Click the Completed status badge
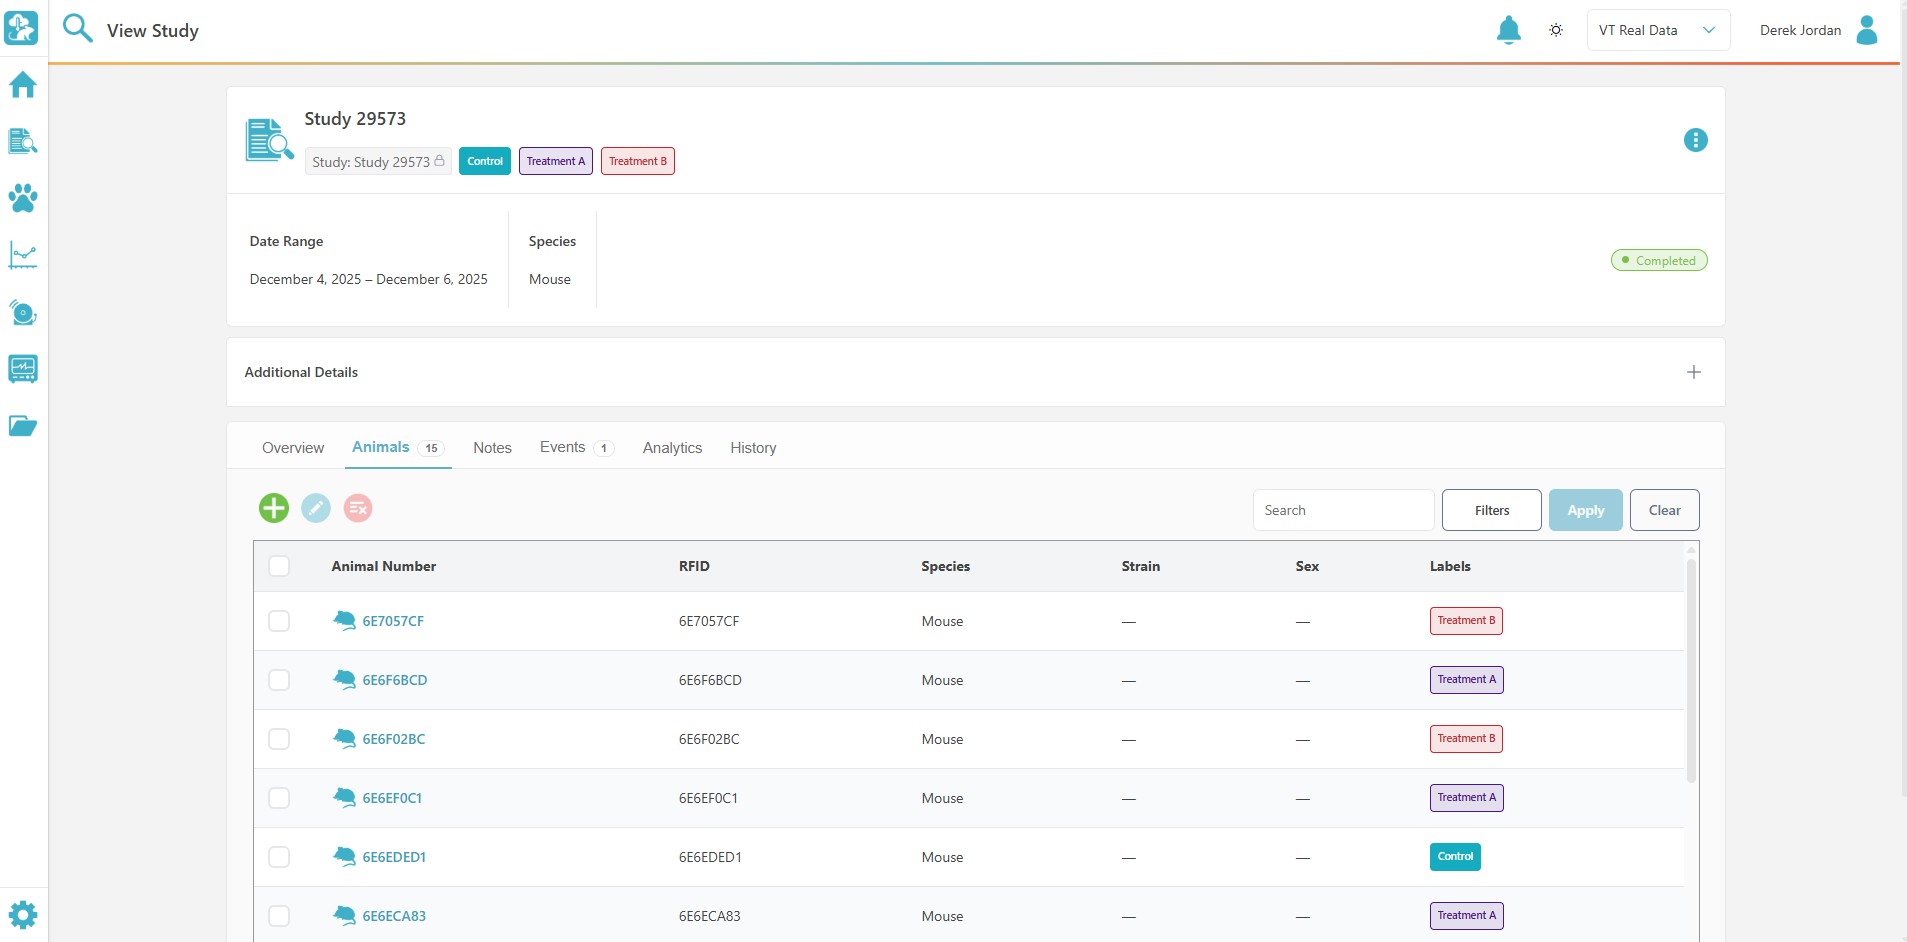This screenshot has height=942, width=1907. (x=1659, y=260)
